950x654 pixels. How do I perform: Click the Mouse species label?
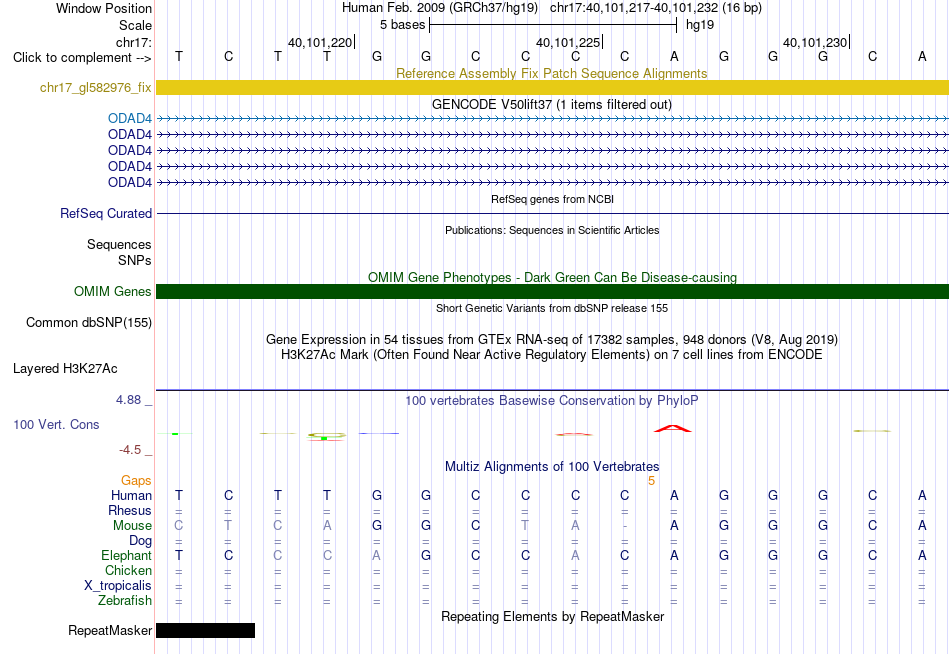click(x=132, y=526)
